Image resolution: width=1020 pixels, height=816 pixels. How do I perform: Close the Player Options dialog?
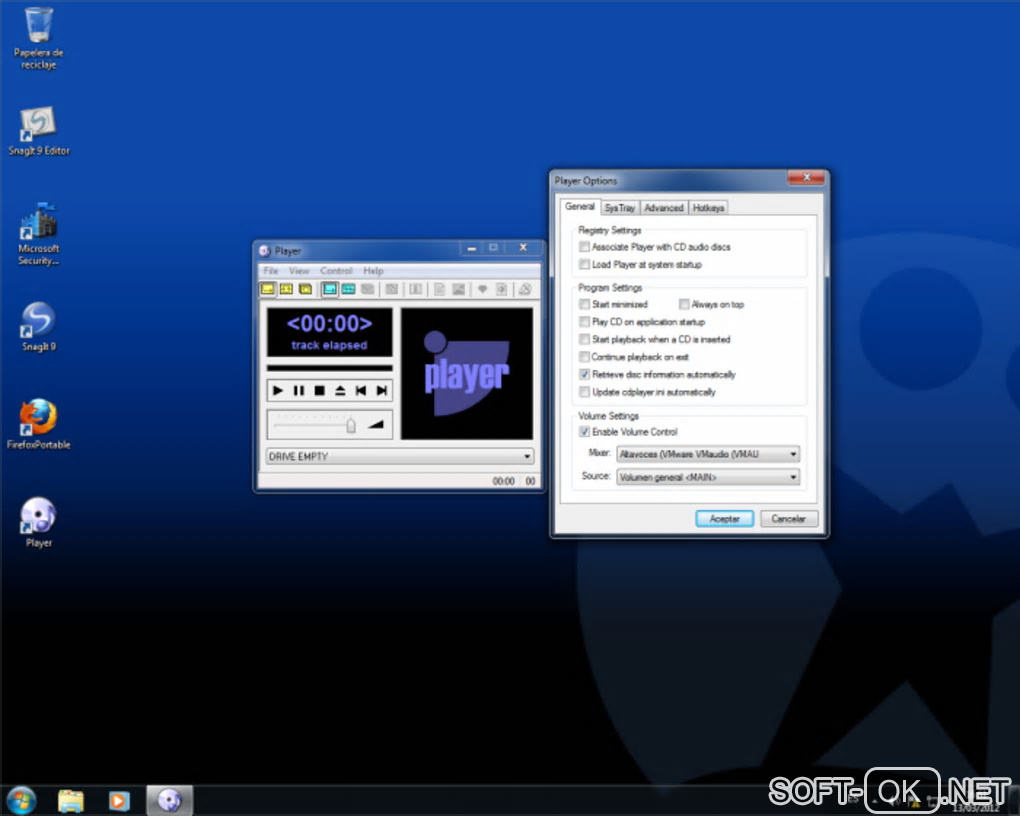(x=807, y=177)
